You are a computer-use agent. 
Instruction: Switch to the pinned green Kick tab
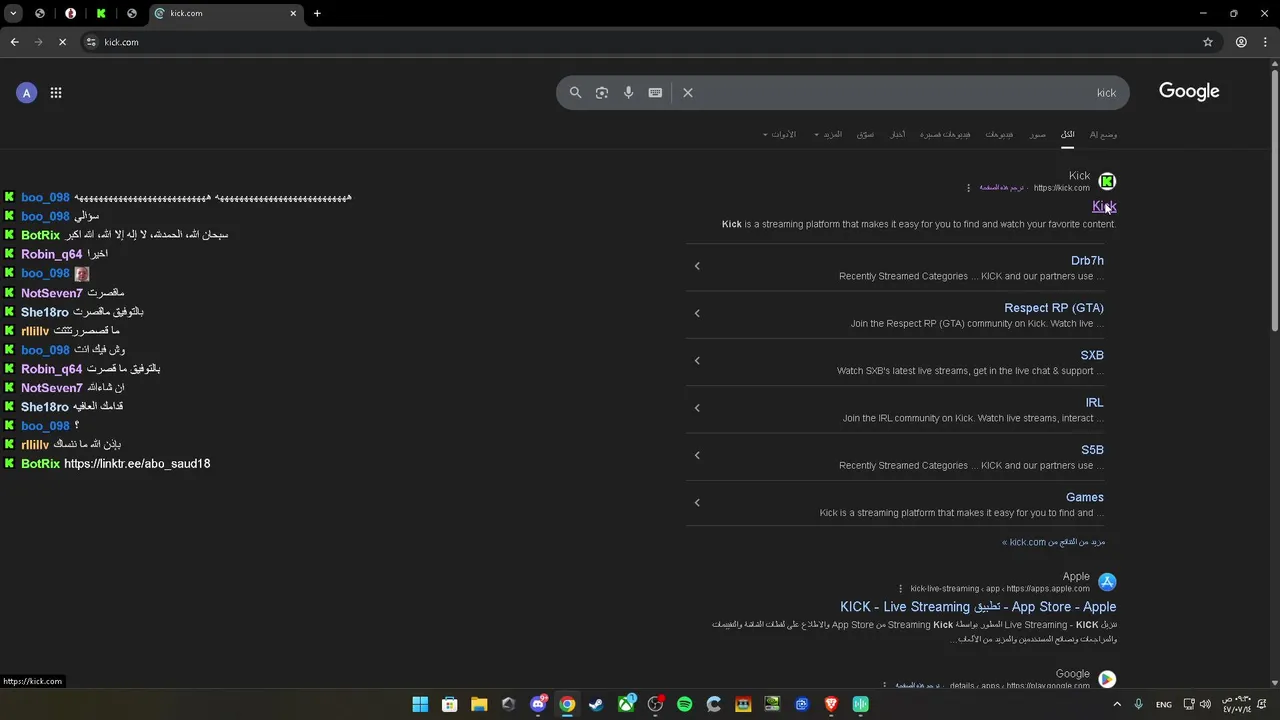[101, 13]
